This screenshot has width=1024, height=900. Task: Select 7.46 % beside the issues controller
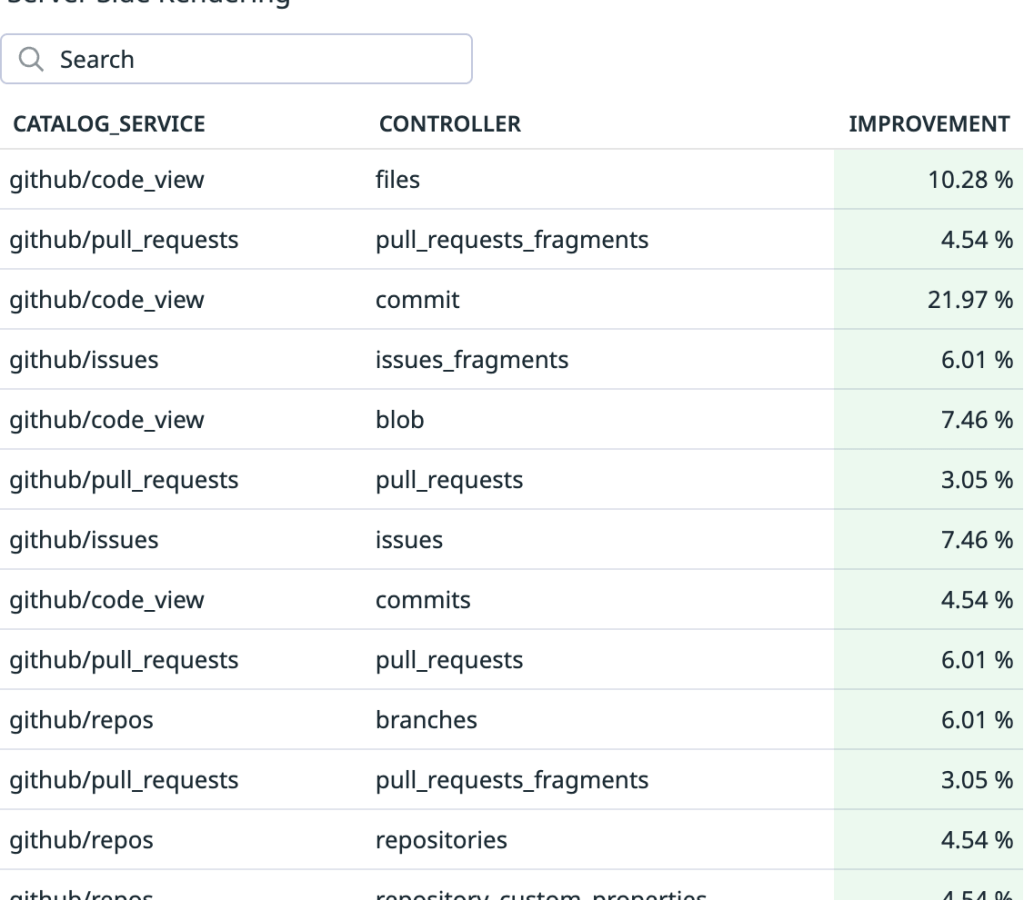(977, 540)
